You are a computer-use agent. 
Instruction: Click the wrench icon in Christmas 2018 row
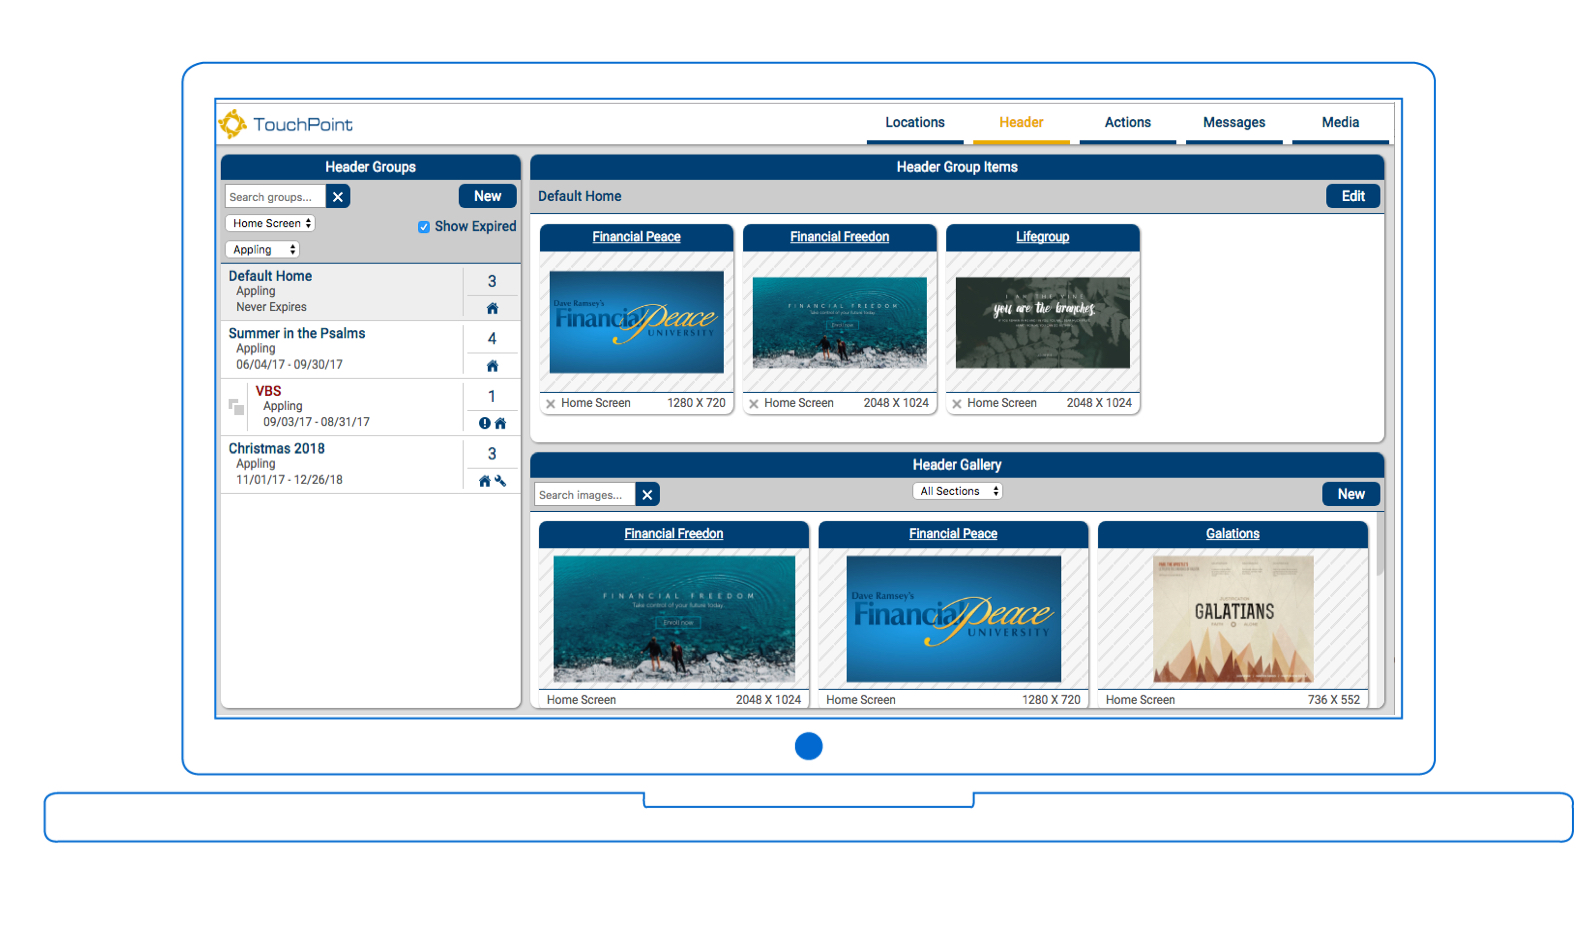(500, 481)
